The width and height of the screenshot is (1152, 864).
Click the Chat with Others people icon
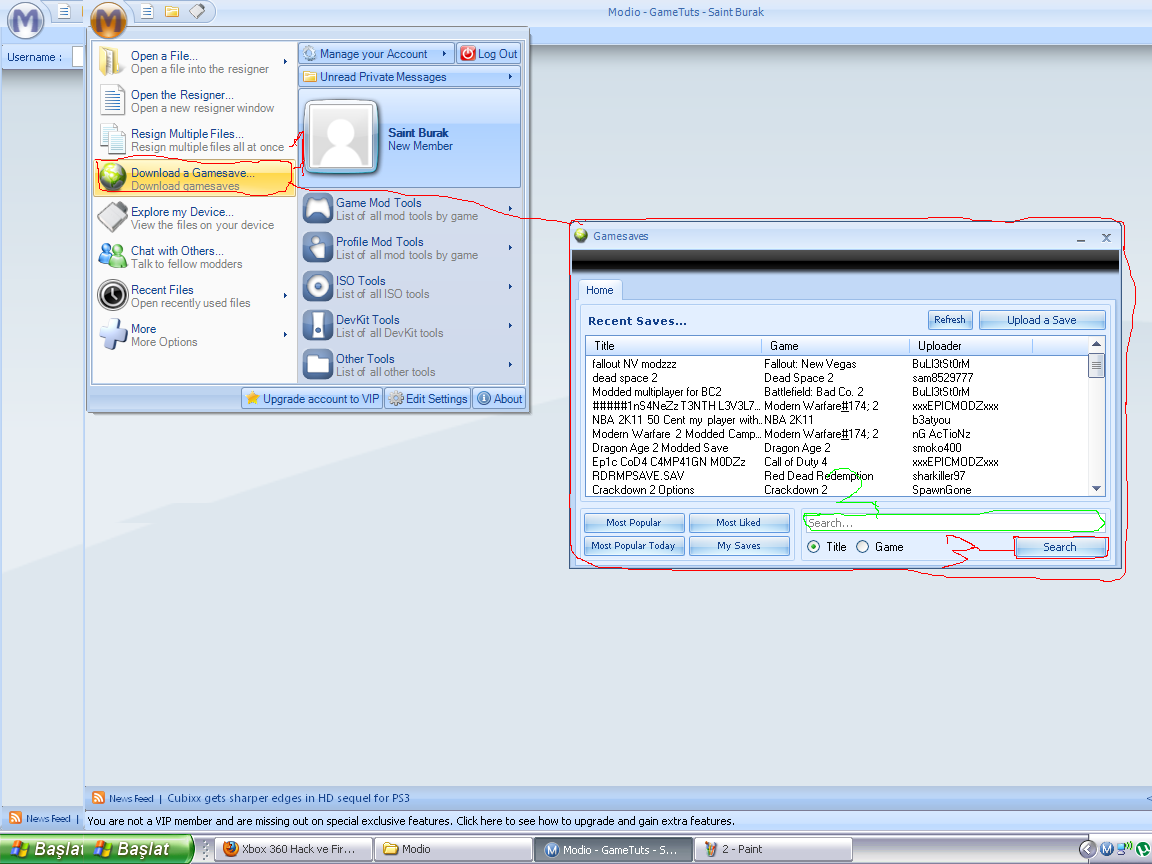(x=112, y=256)
